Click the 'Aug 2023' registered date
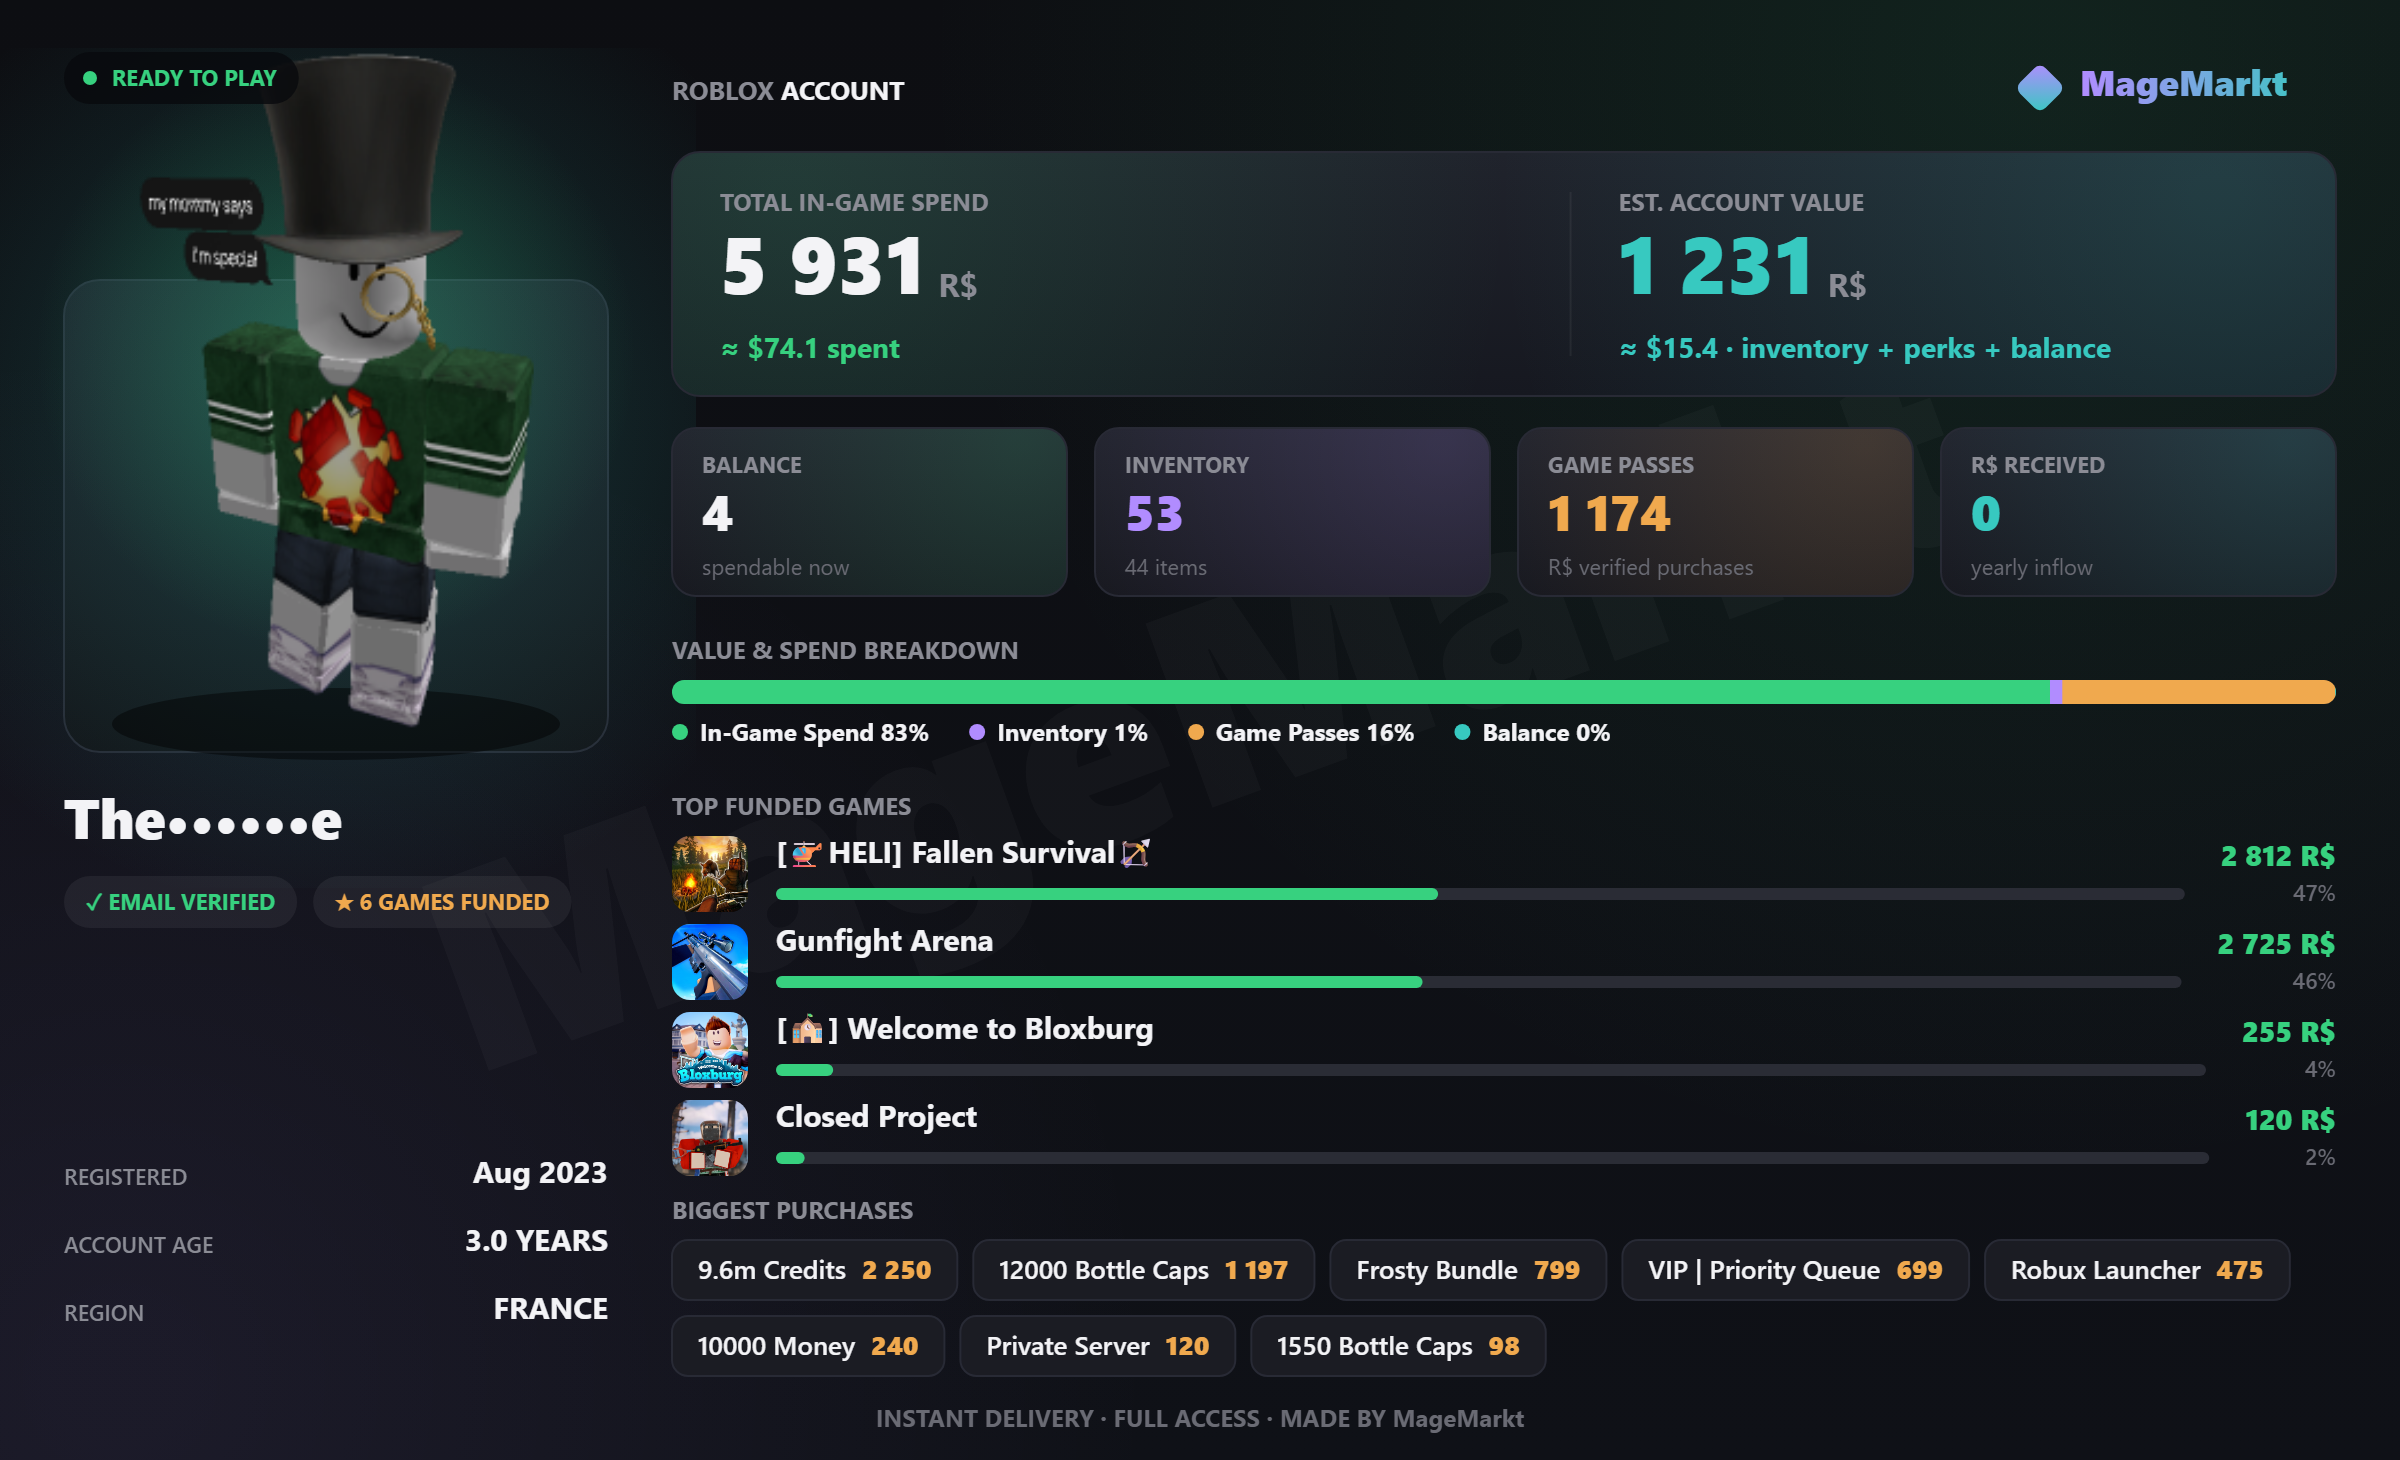 [x=540, y=1173]
